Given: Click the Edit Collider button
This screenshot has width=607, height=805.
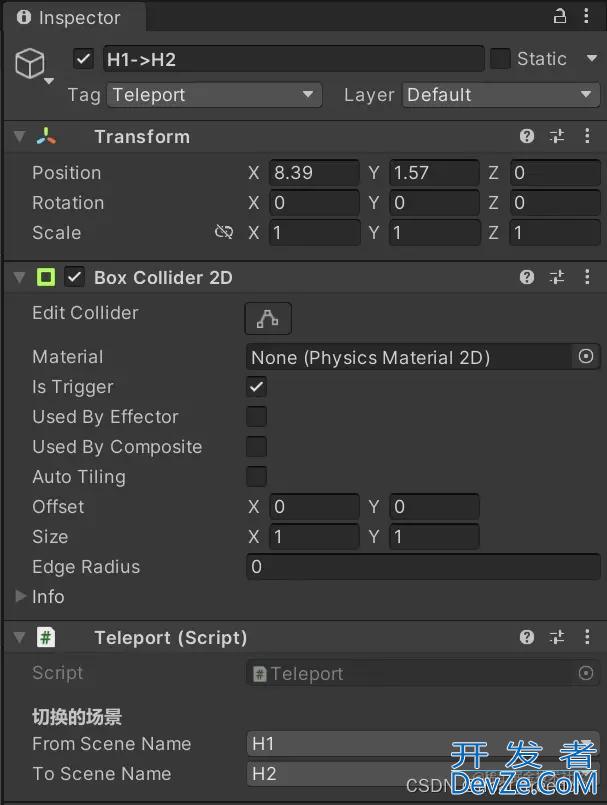Looking at the screenshot, I should [268, 318].
